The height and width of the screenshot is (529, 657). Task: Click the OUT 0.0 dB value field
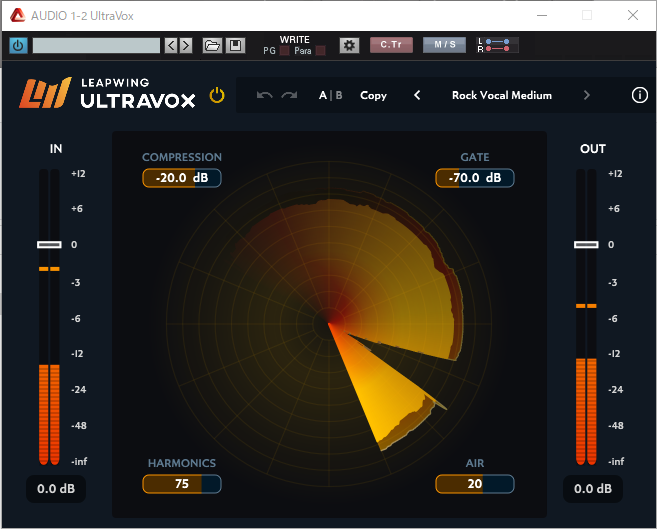click(x=592, y=489)
